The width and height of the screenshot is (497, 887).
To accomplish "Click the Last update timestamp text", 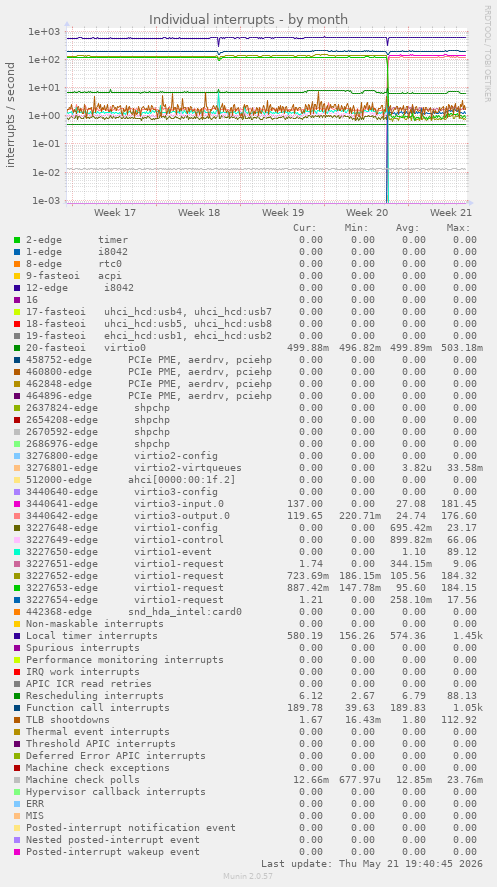I will pyautogui.click(x=372, y=864).
